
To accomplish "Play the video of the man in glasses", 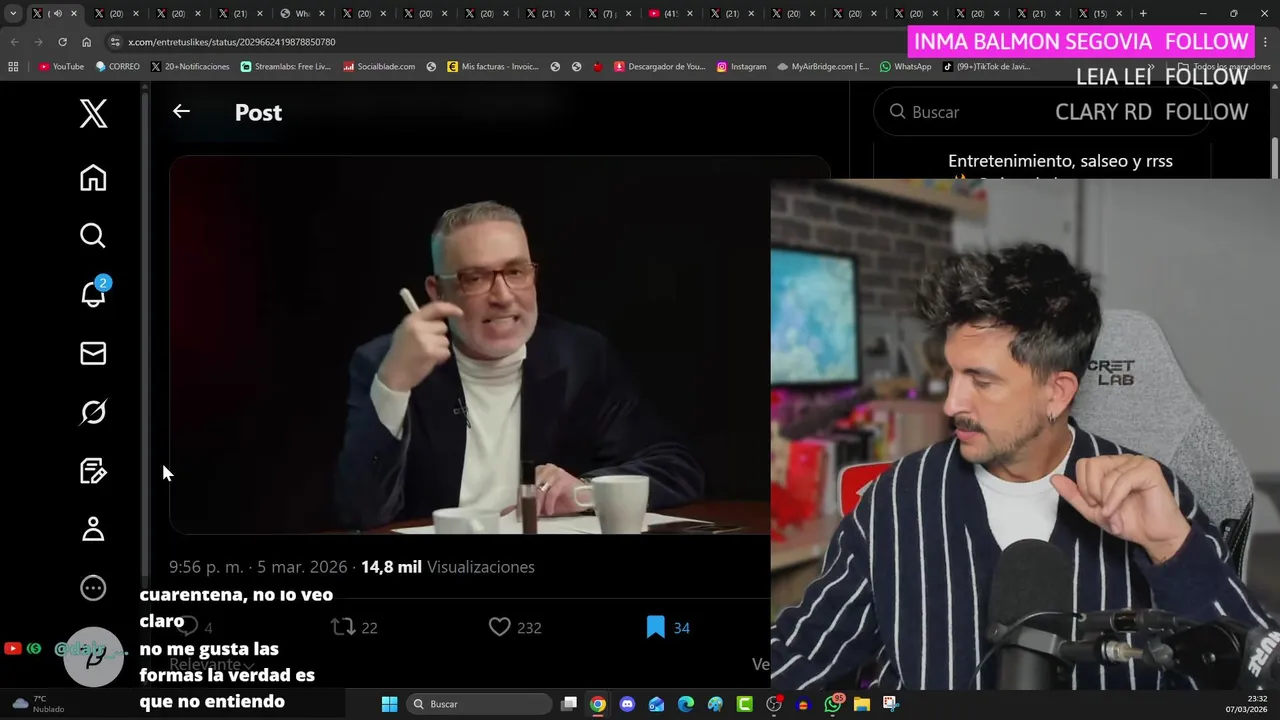I will (x=470, y=345).
